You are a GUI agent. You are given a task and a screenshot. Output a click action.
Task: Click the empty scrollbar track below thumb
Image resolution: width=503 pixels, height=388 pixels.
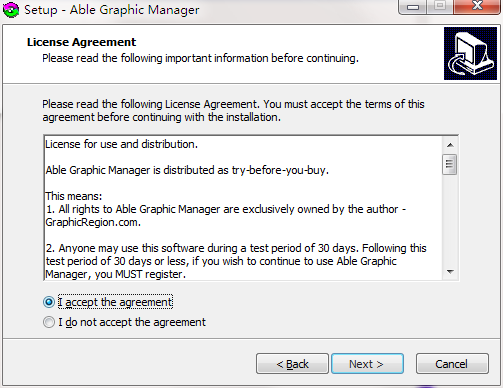tap(450, 219)
